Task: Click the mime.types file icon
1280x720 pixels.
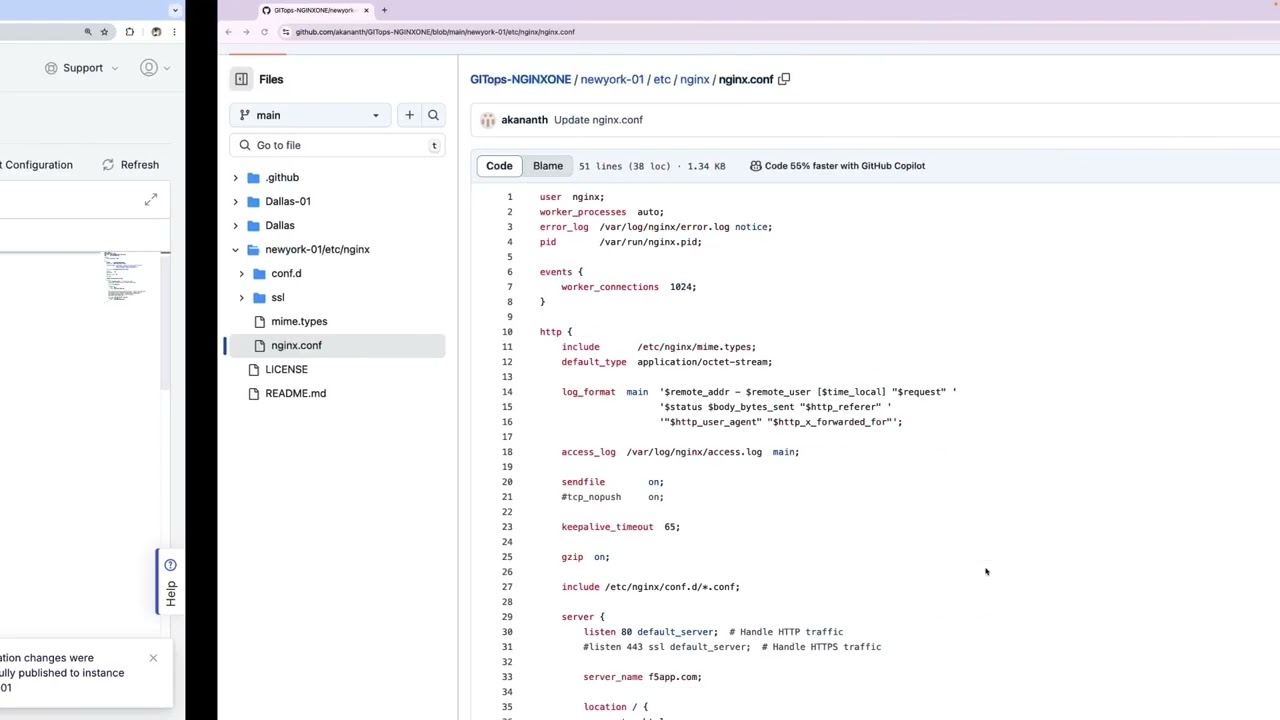Action: click(x=259, y=321)
